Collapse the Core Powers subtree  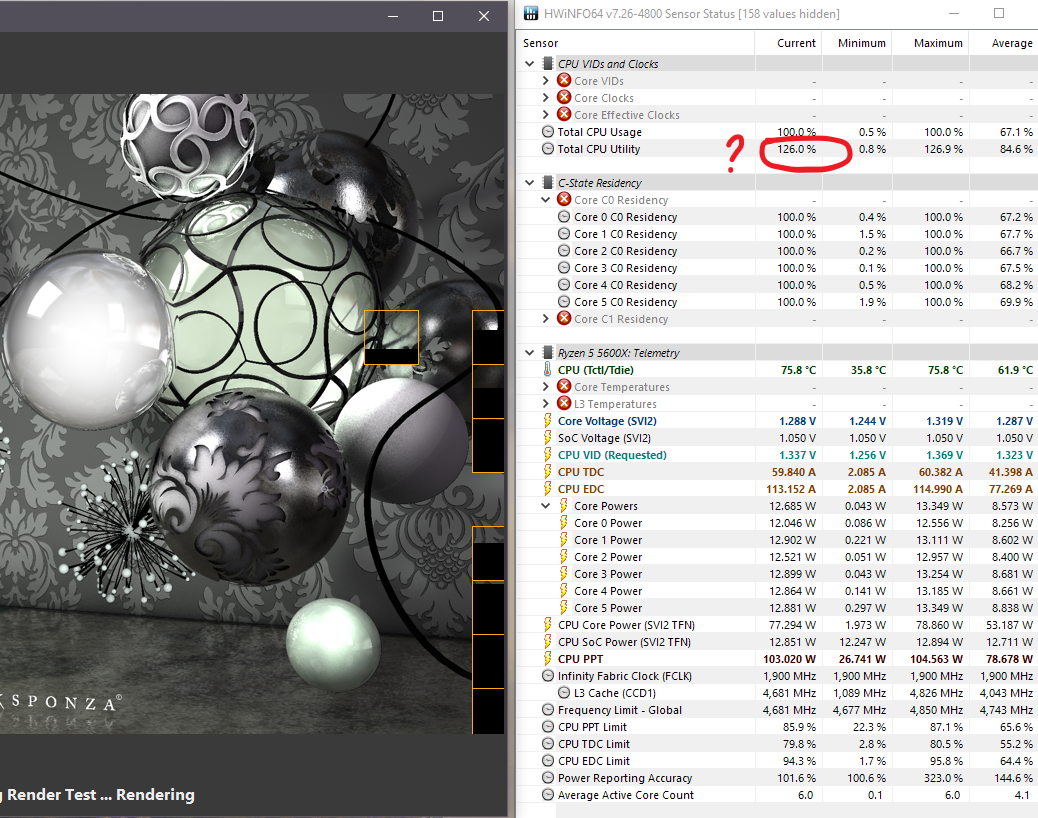[x=545, y=506]
